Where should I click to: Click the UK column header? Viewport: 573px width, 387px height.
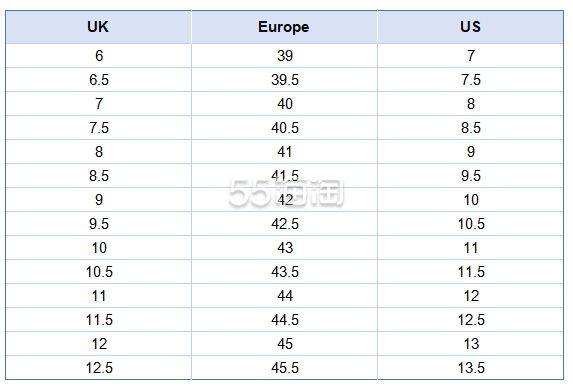point(98,27)
